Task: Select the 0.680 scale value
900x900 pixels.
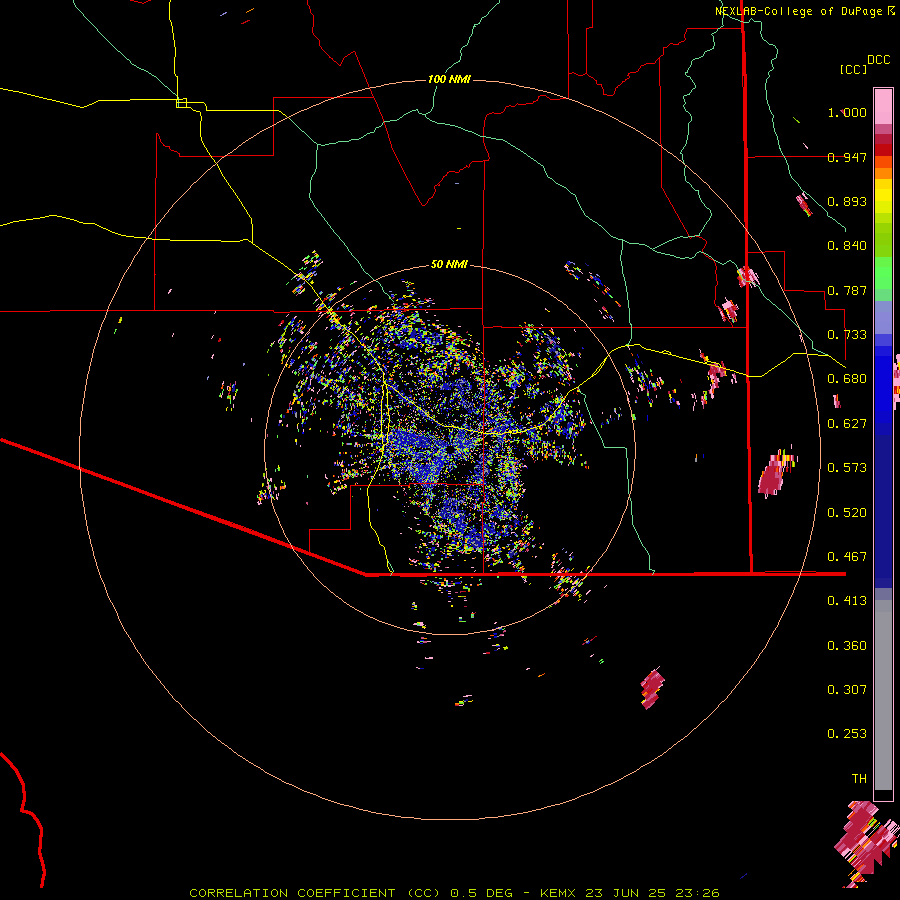Action: click(x=847, y=379)
